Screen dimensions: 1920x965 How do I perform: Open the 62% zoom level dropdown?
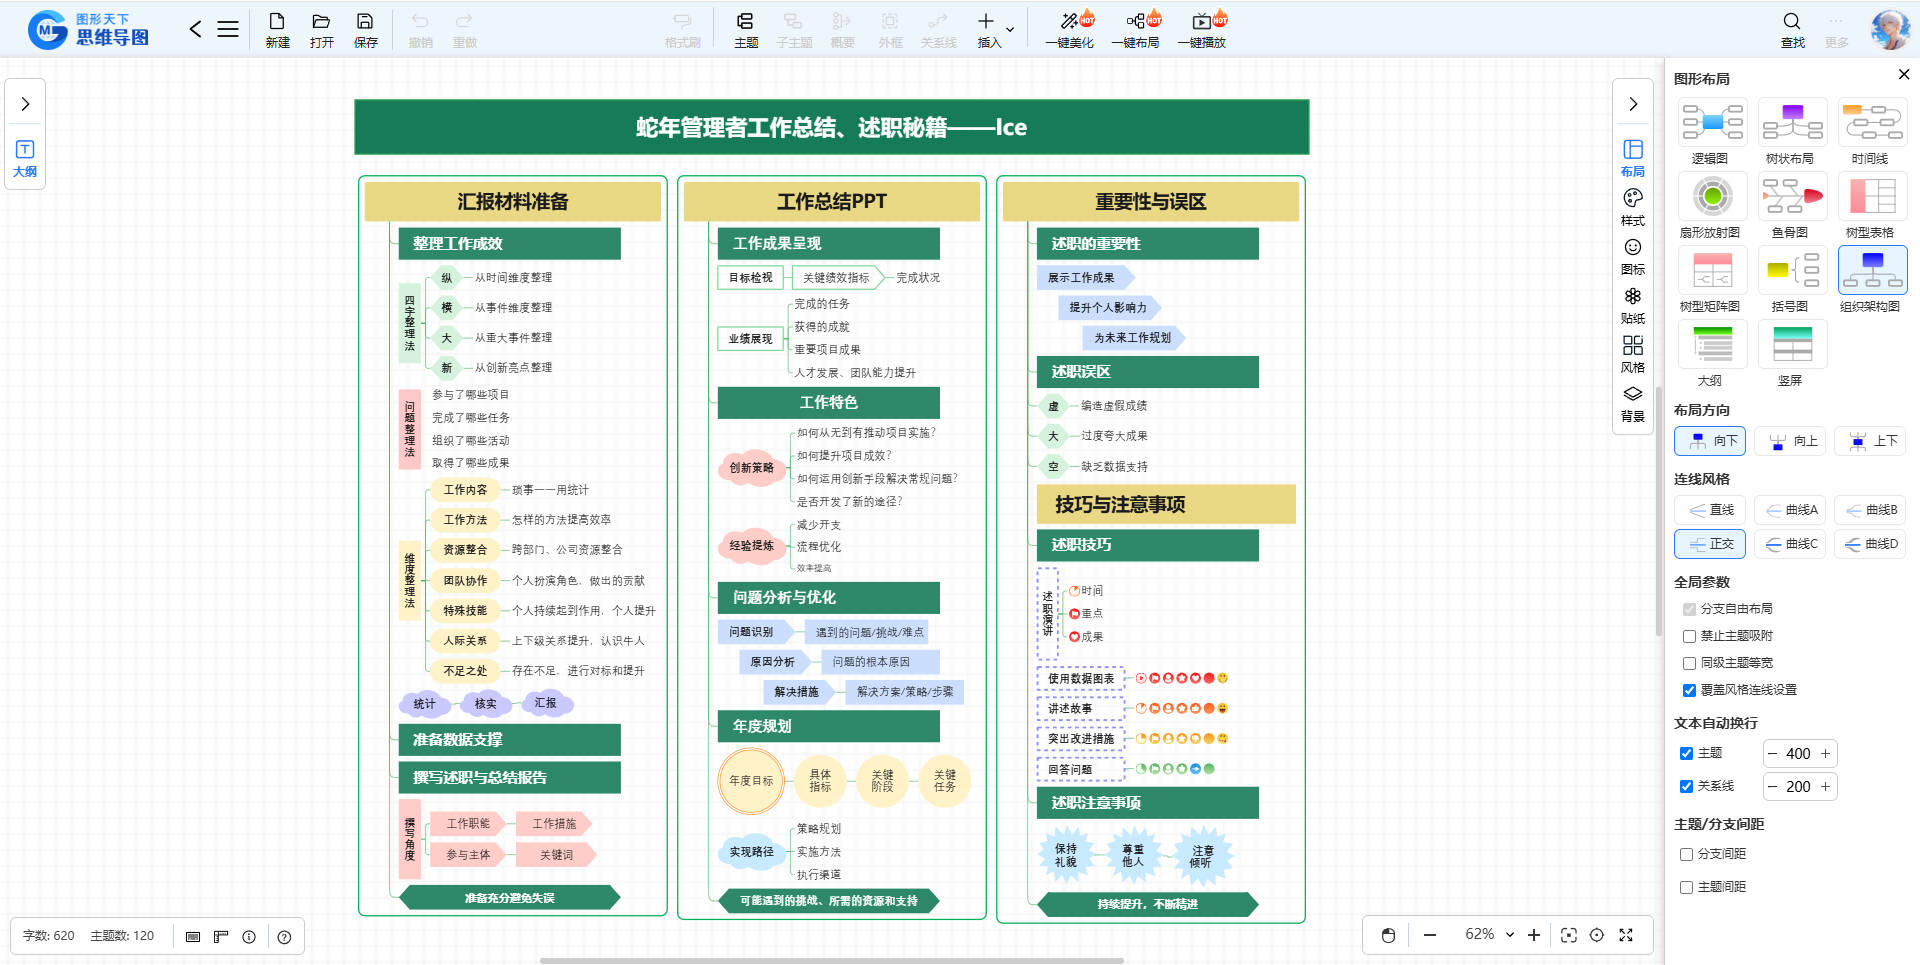(1510, 935)
